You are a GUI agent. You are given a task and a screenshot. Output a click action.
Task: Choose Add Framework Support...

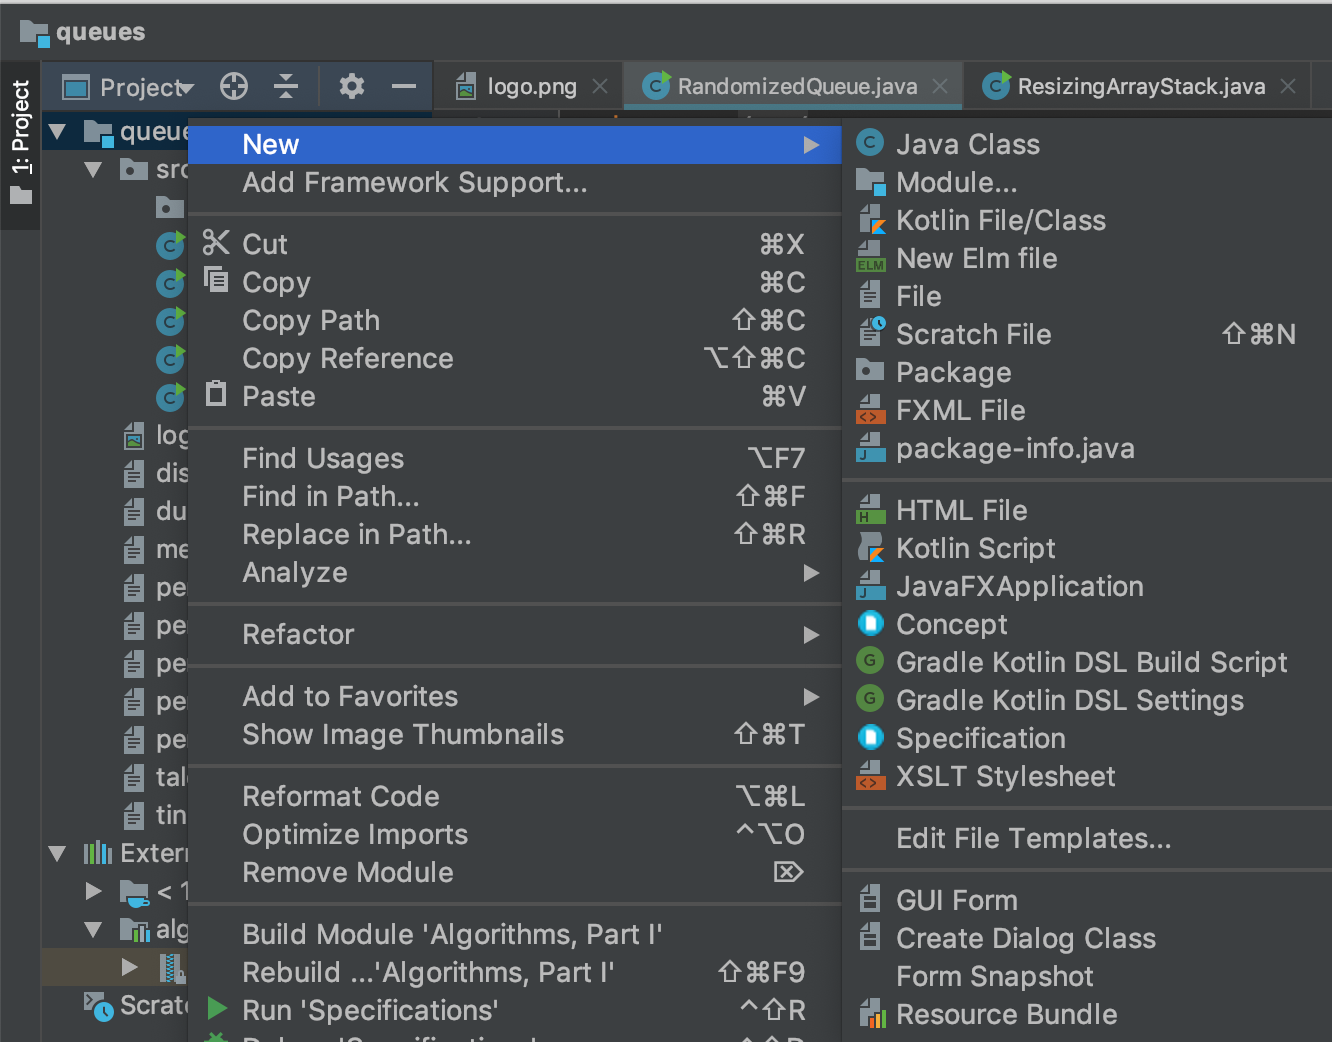point(515,183)
